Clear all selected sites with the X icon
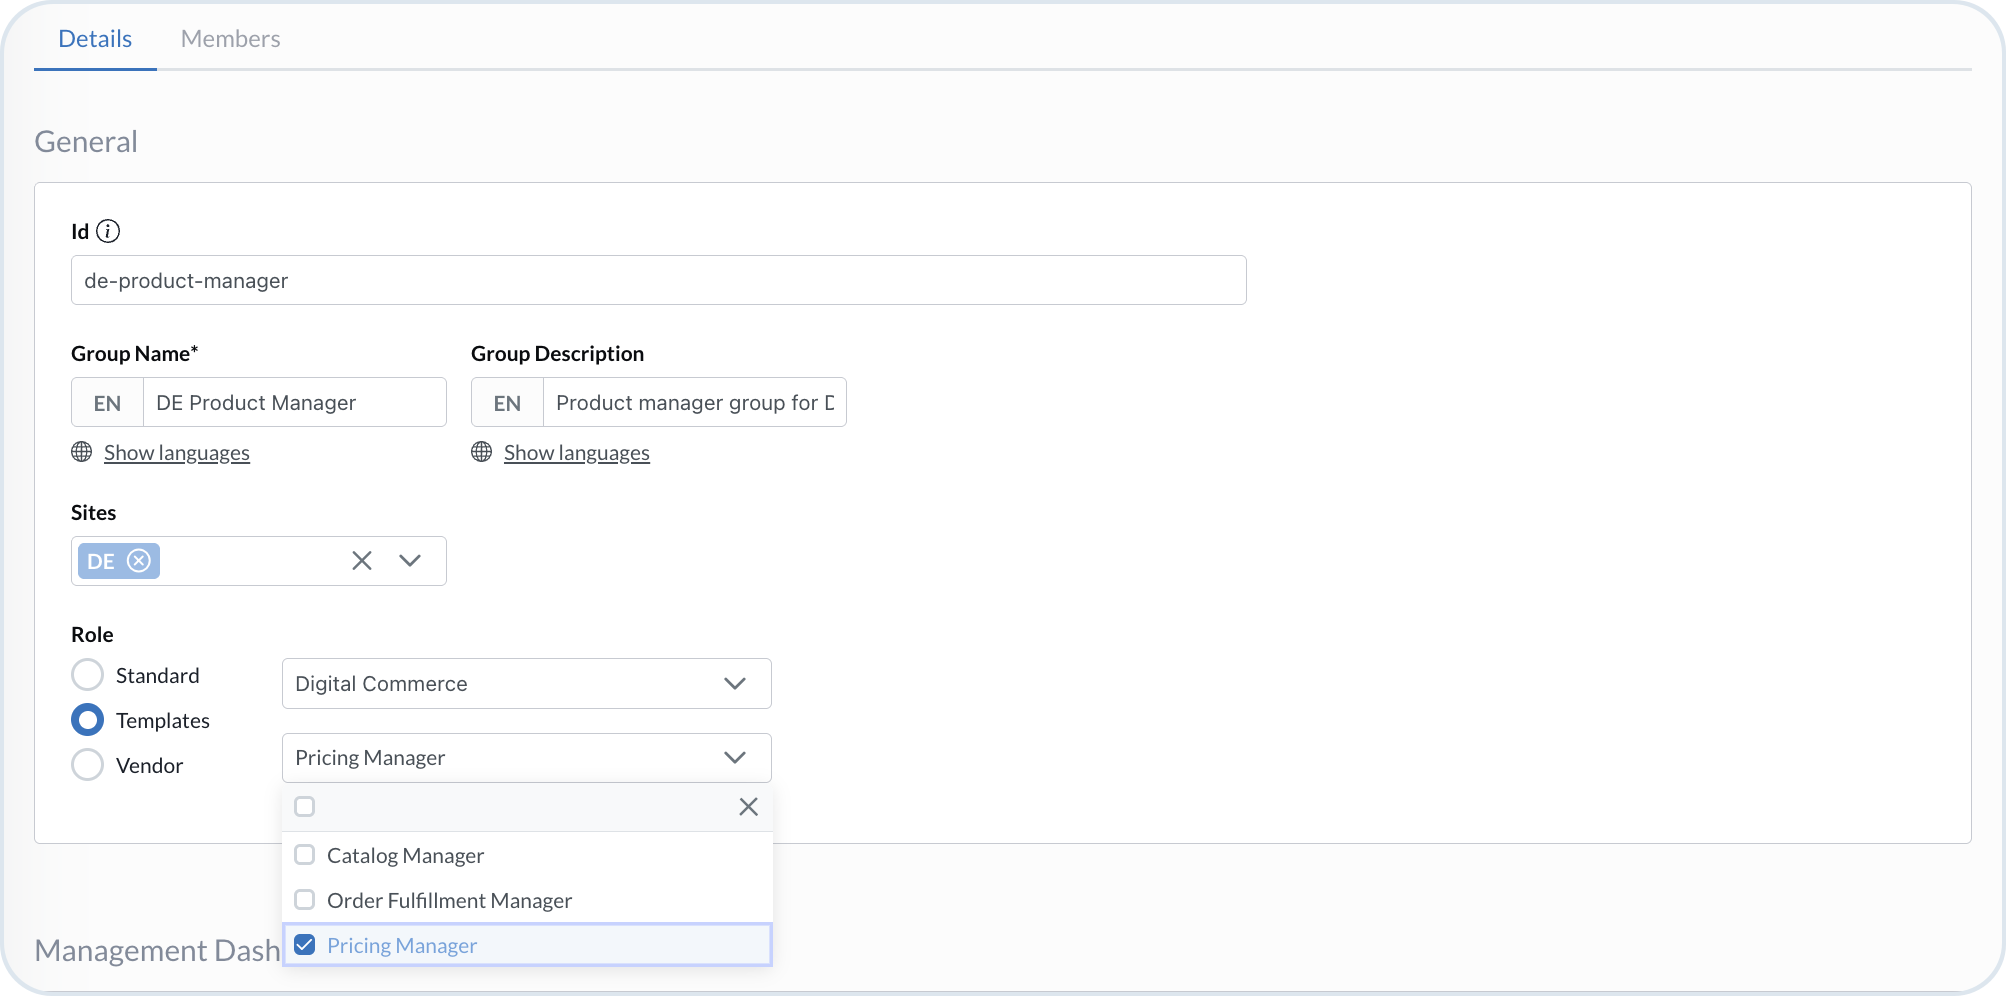This screenshot has height=996, width=2006. tap(361, 560)
